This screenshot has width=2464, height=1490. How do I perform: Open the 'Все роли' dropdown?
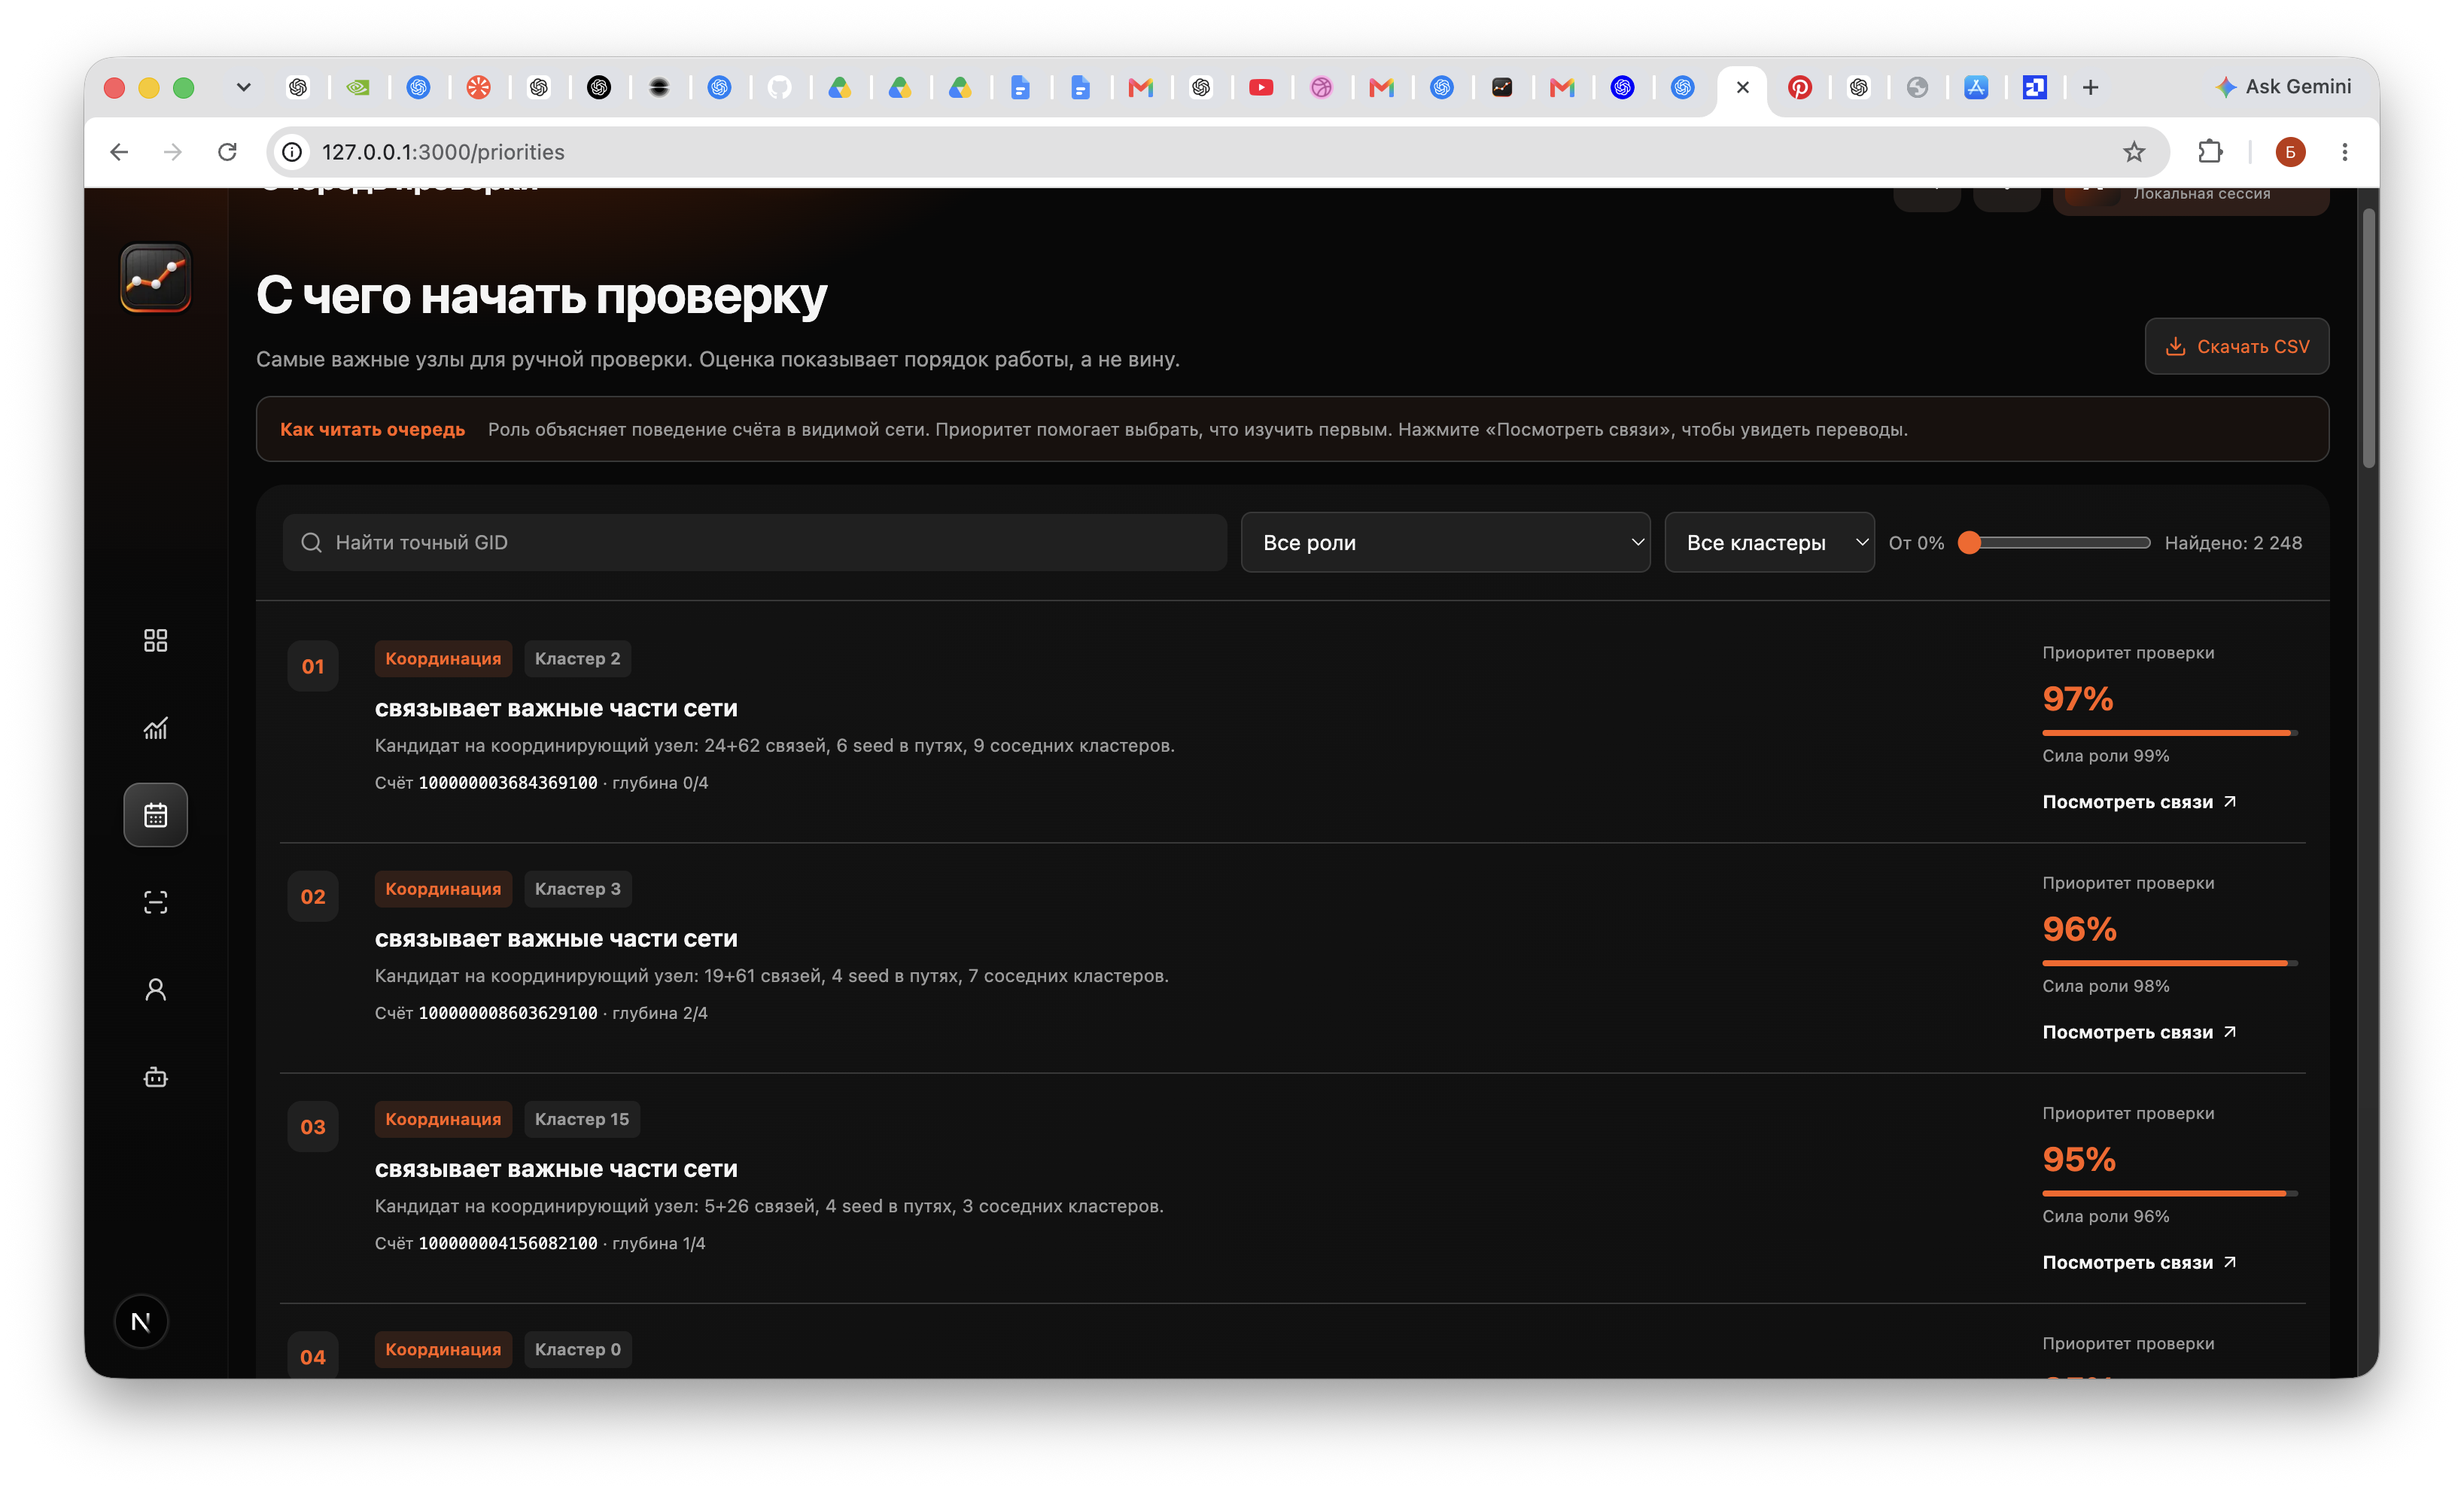click(x=1445, y=543)
